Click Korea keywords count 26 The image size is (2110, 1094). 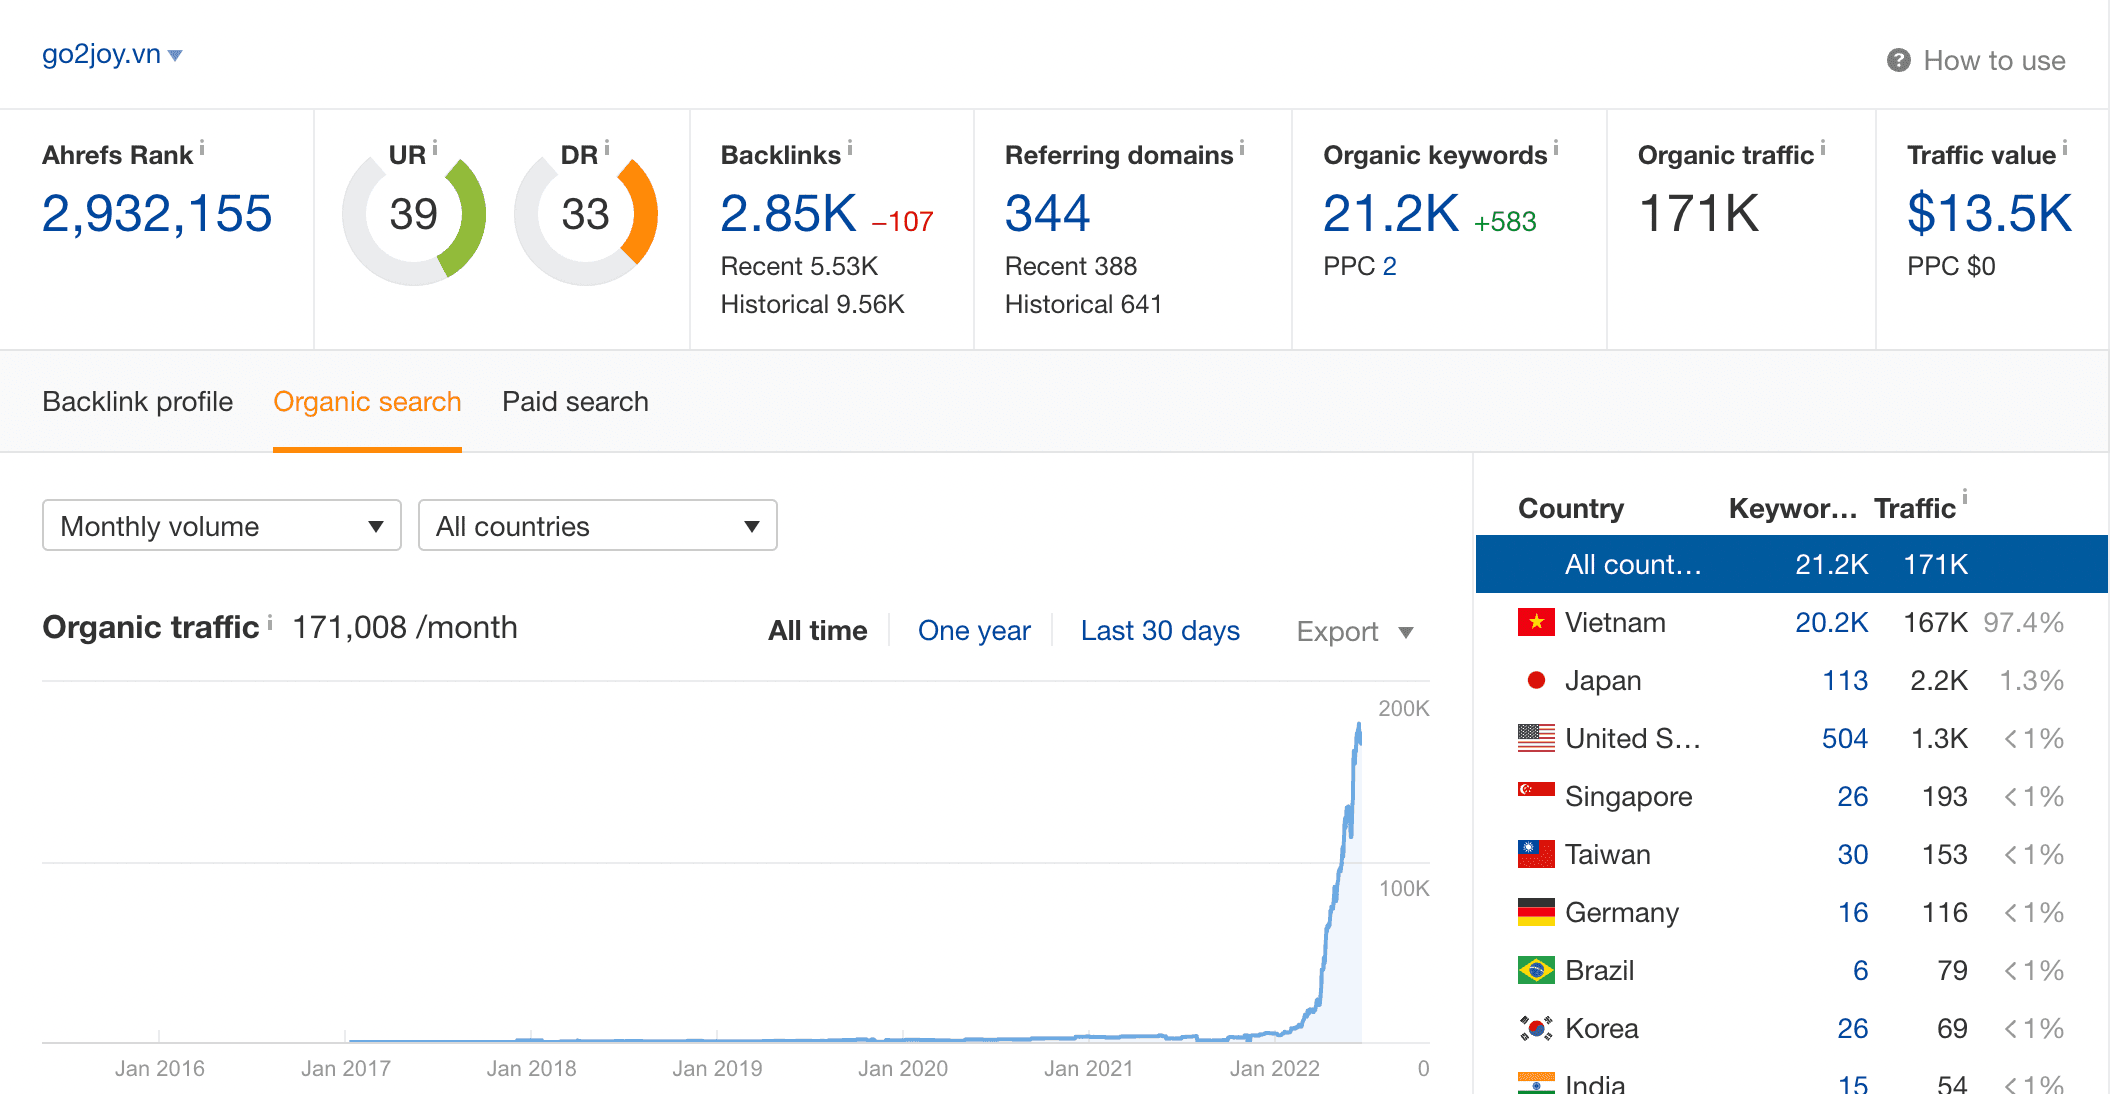(1852, 1028)
